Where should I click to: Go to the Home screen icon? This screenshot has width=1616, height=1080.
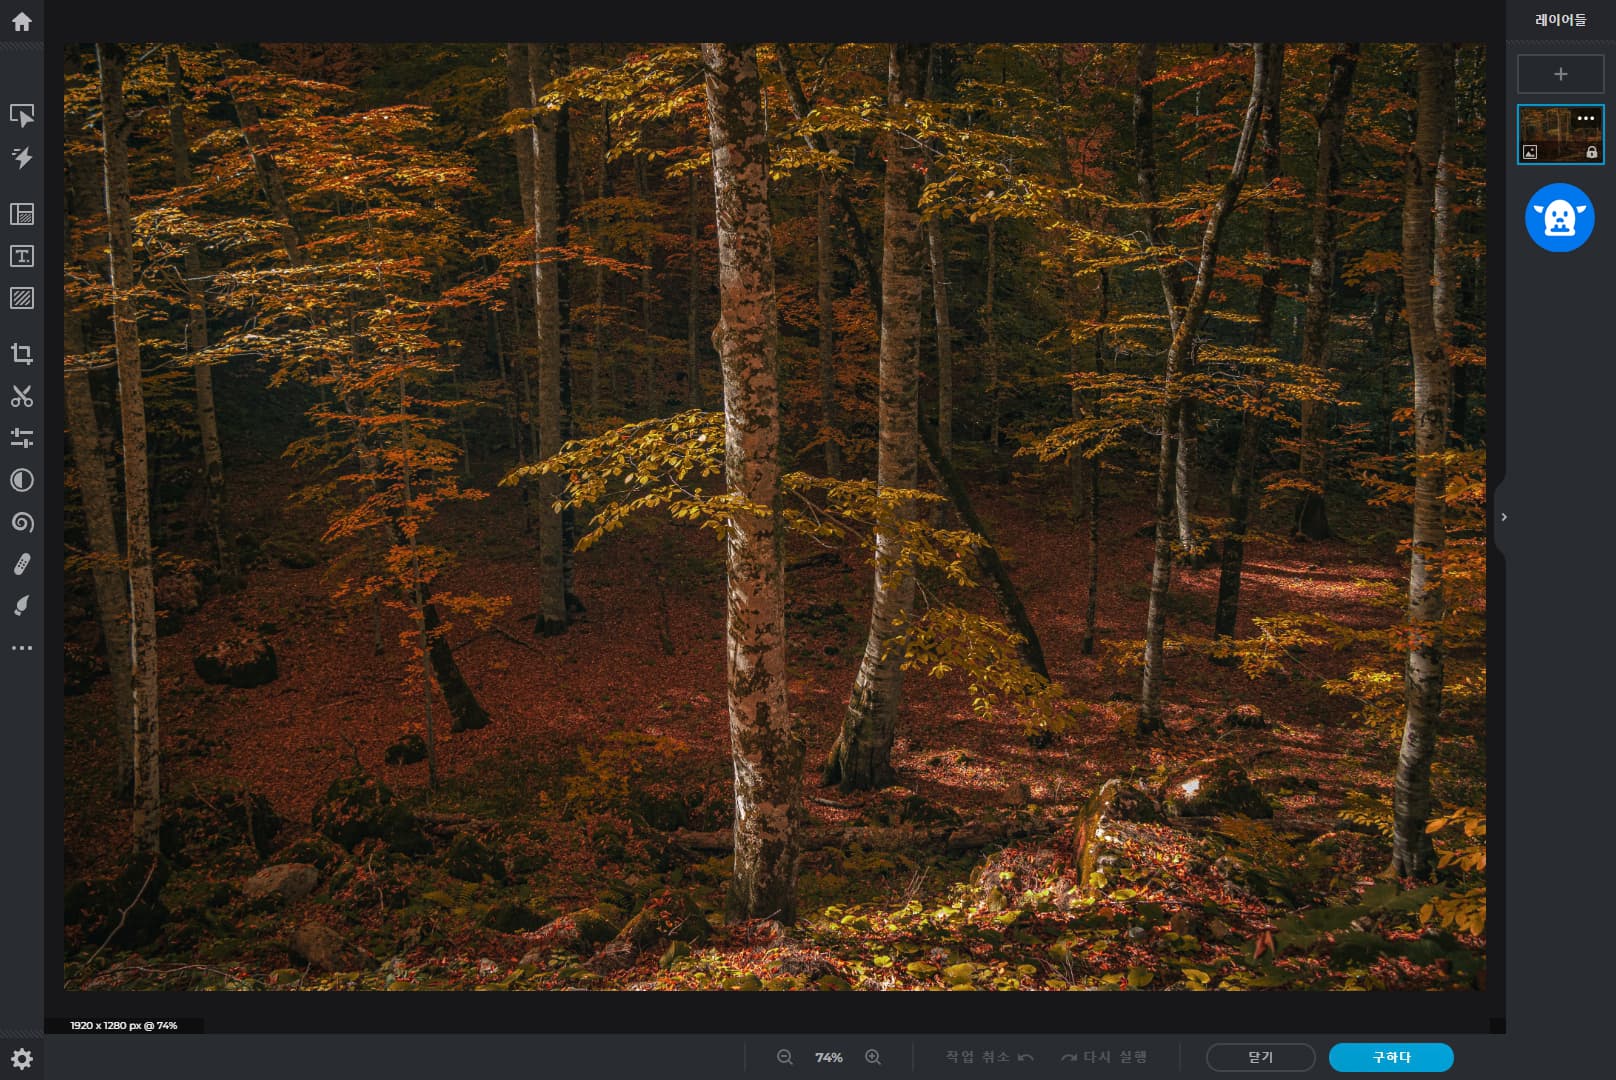(x=22, y=21)
